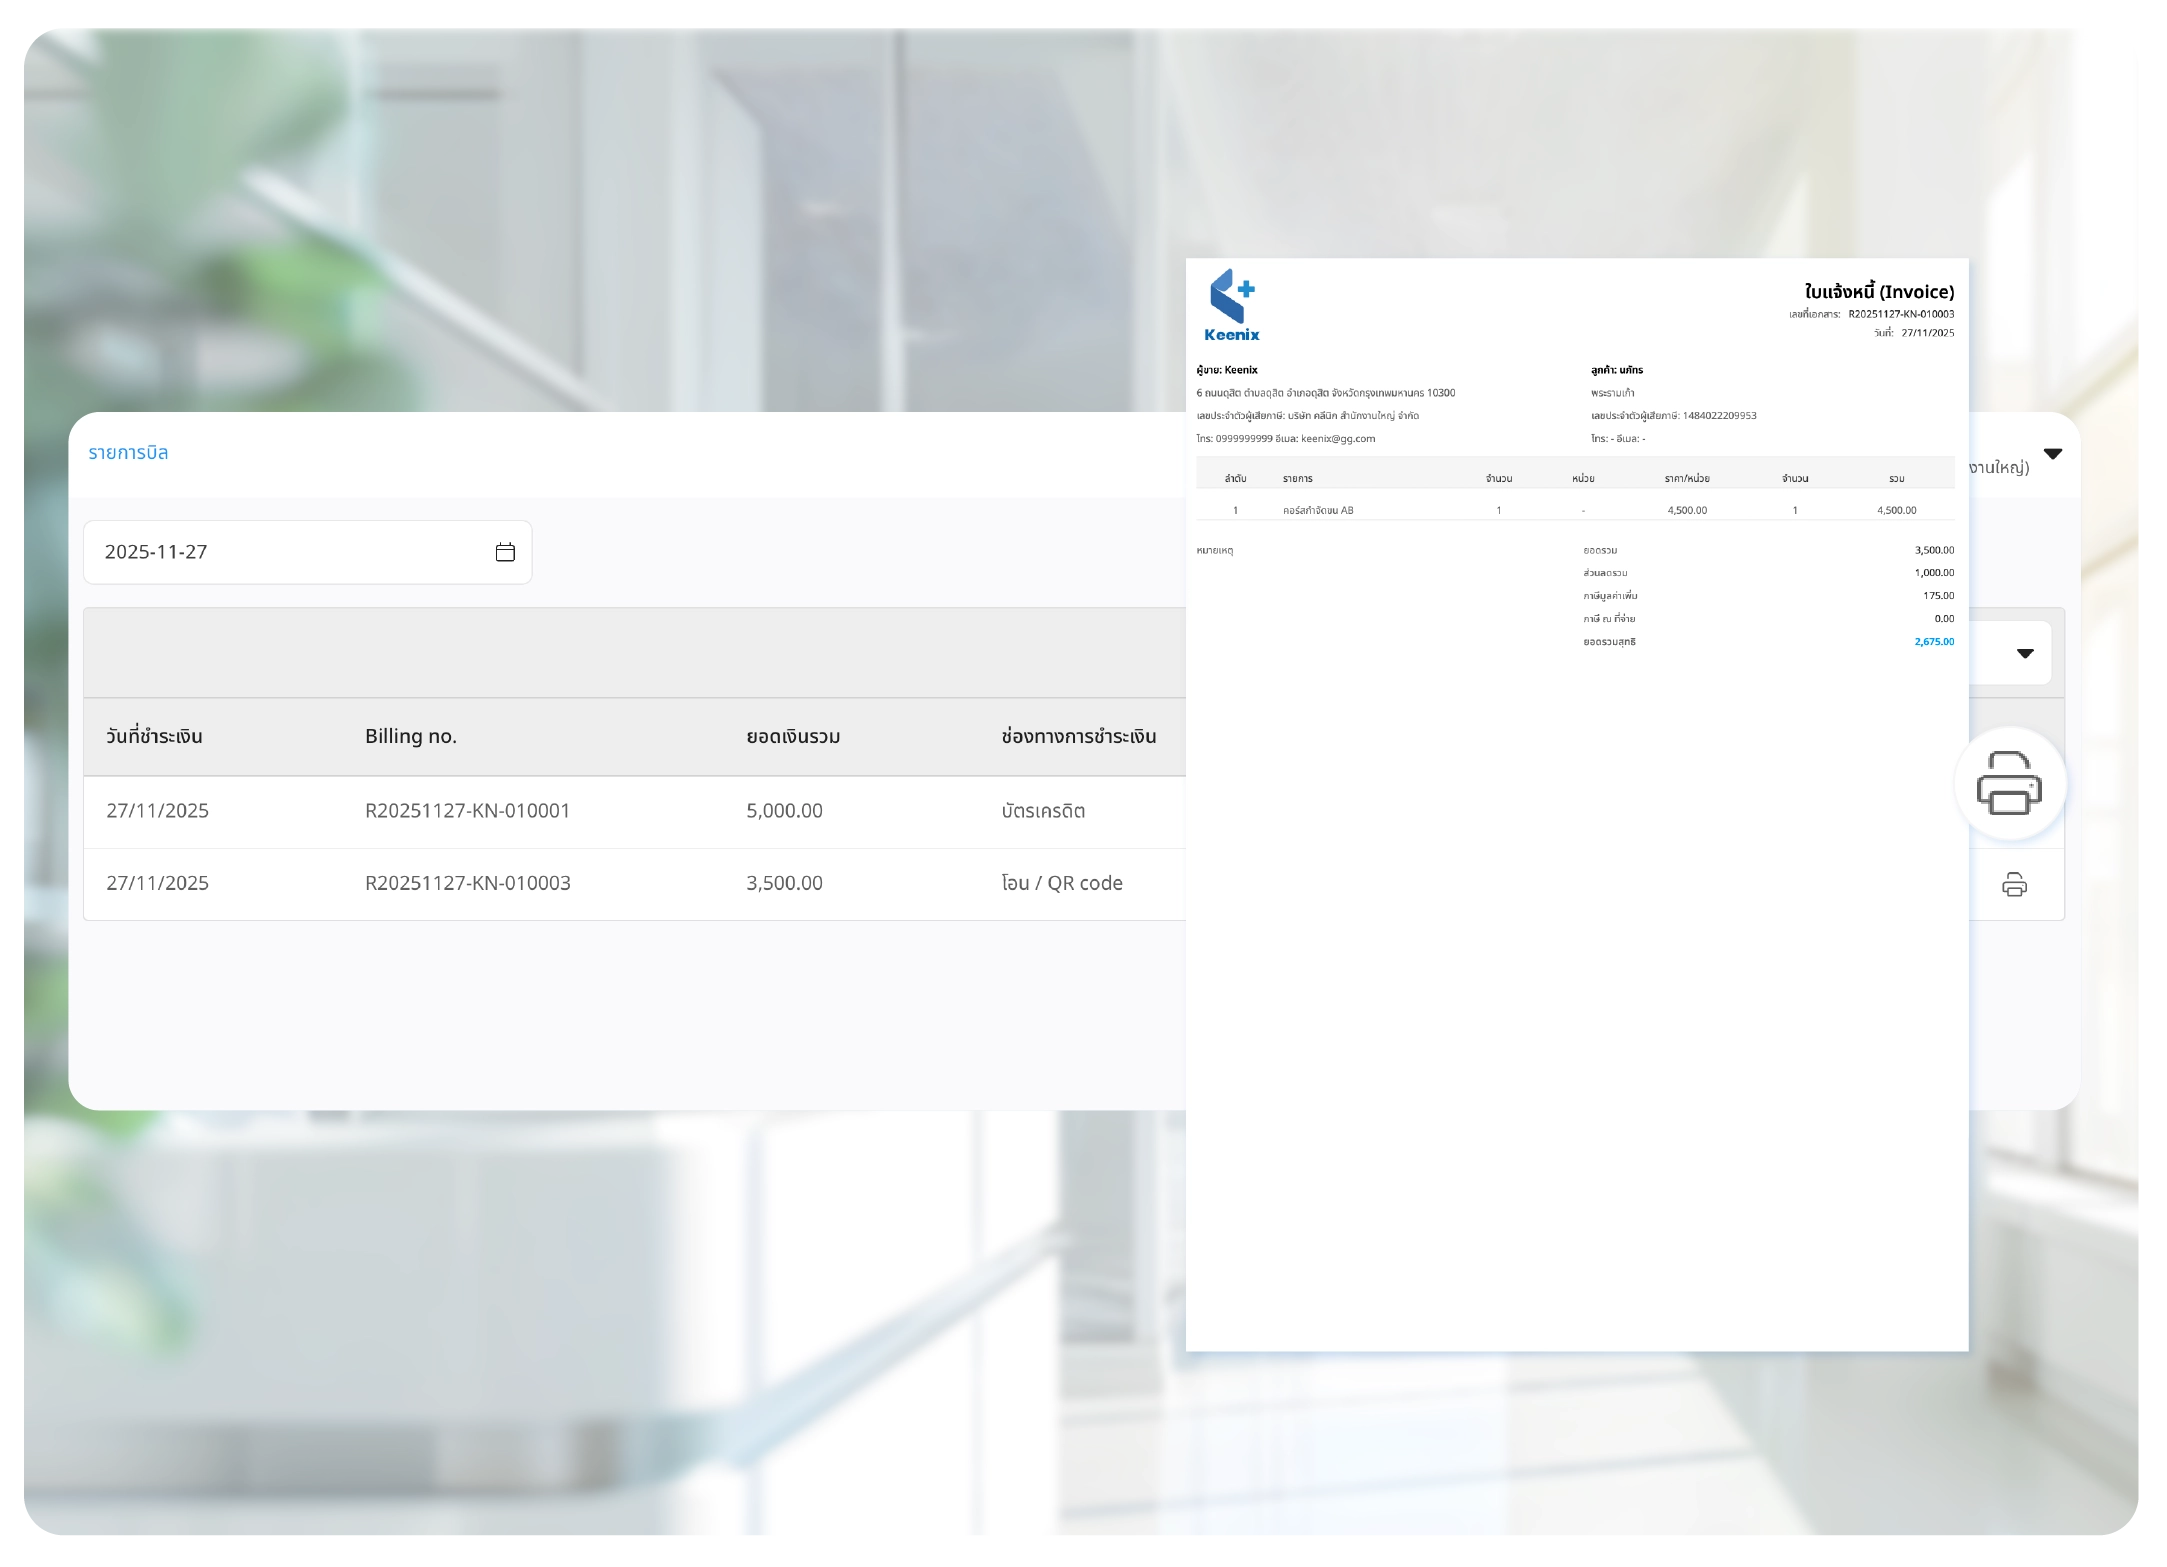The width and height of the screenshot is (2167, 1567).
Task: Click the วันที่ชำระเงิน column header
Action: (154, 737)
